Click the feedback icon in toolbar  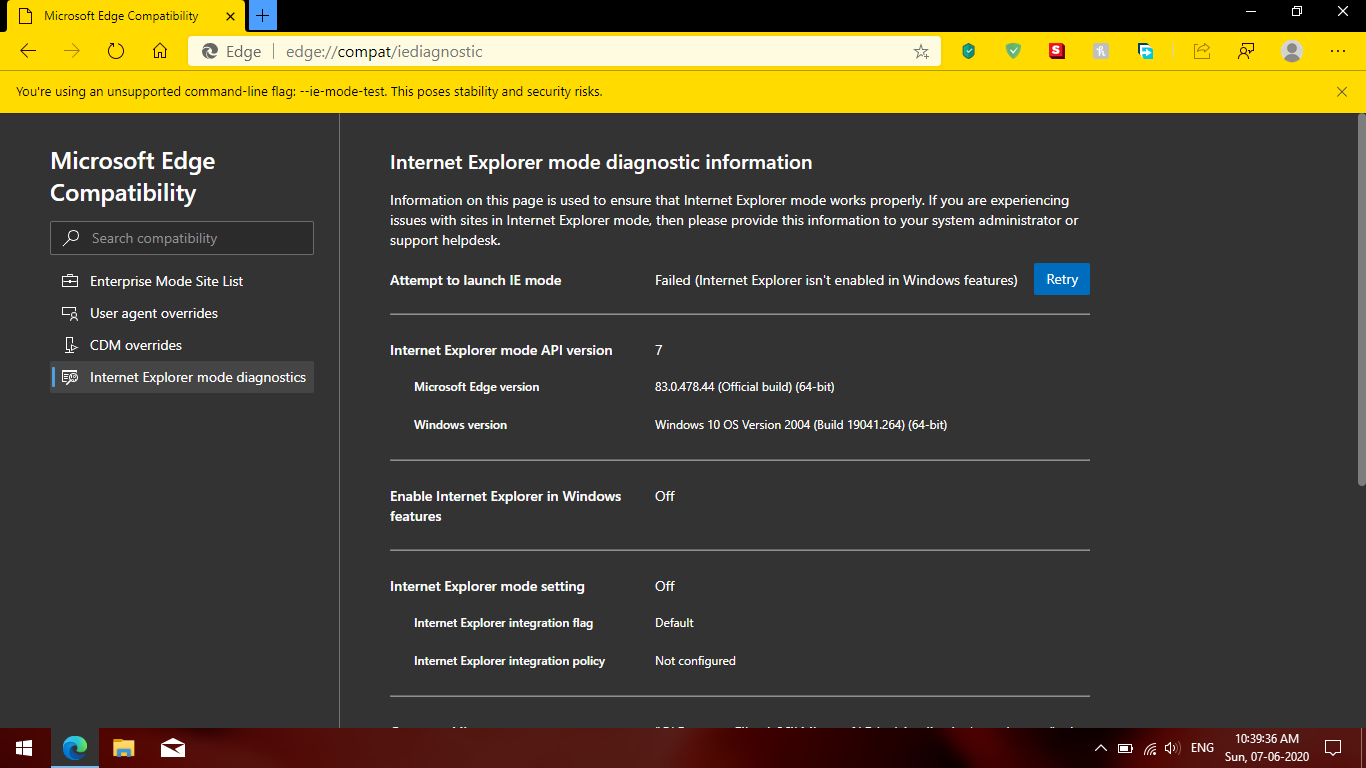tap(1246, 52)
